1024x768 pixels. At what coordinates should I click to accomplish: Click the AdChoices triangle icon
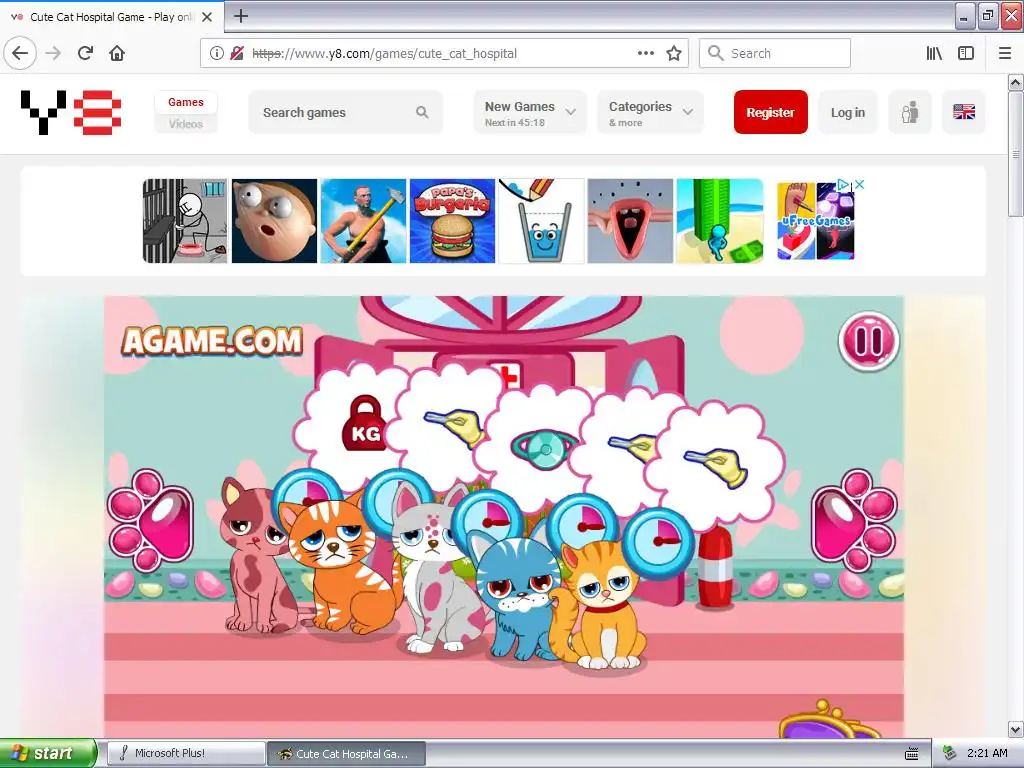coord(844,185)
